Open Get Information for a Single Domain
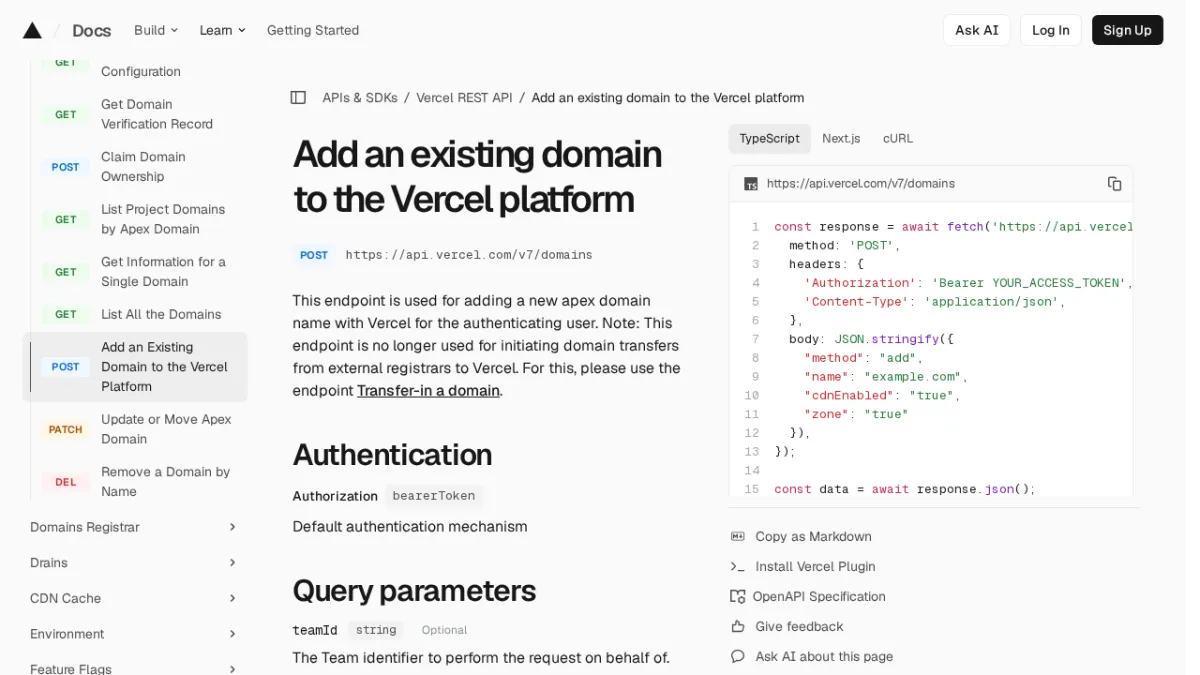Screen dimensions: 1200x675 pyautogui.click(x=163, y=272)
